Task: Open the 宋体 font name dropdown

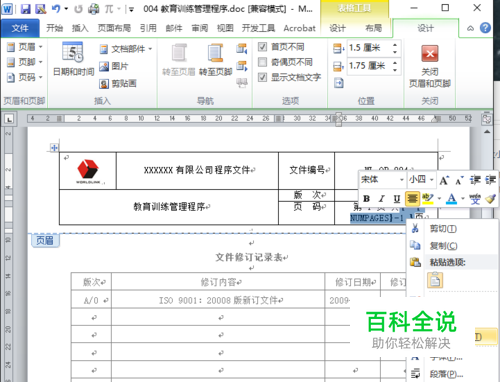Action: point(382,180)
